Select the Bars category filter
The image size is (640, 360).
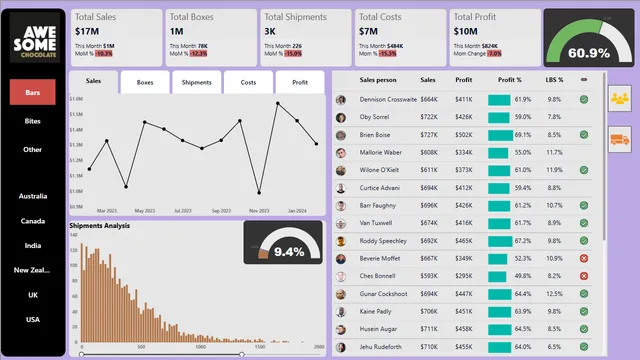(x=33, y=92)
